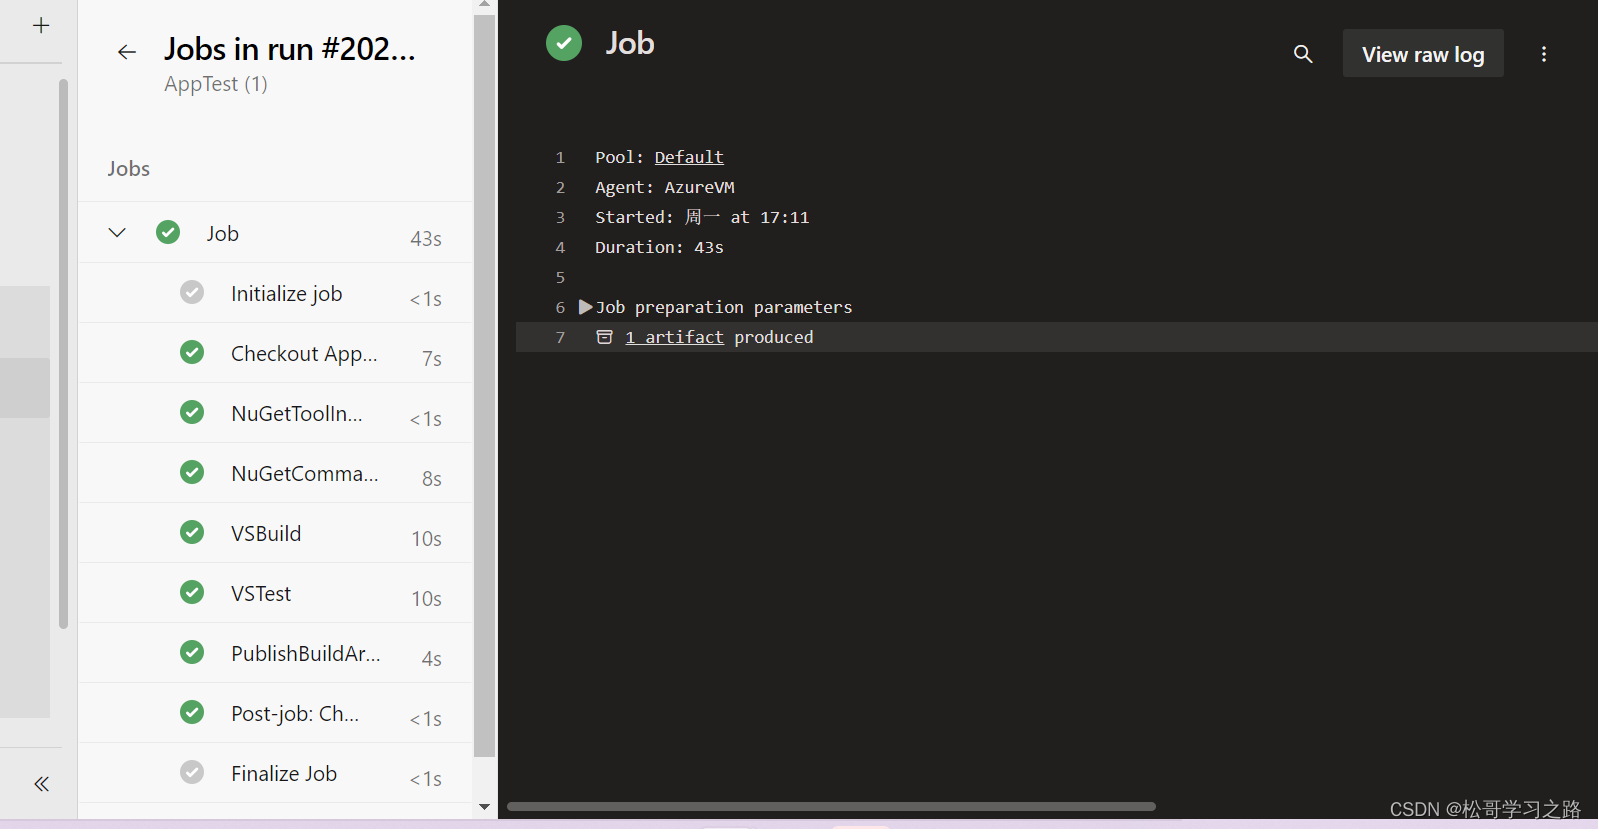Click the 43s duration of Job

426,239
